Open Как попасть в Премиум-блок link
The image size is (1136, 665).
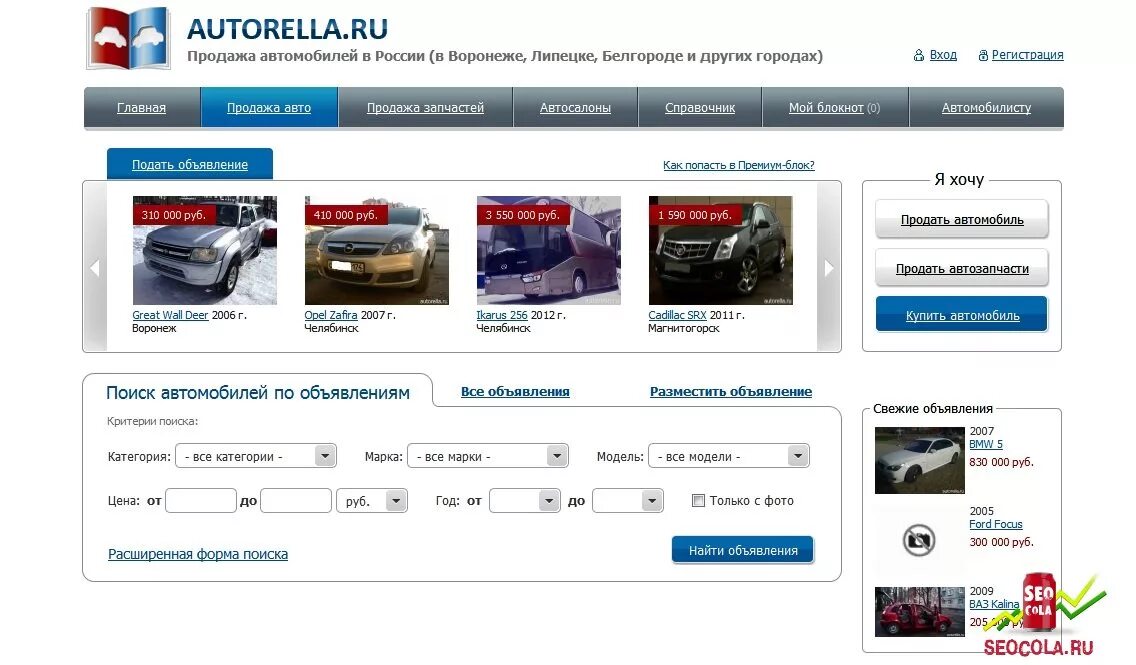(x=739, y=165)
